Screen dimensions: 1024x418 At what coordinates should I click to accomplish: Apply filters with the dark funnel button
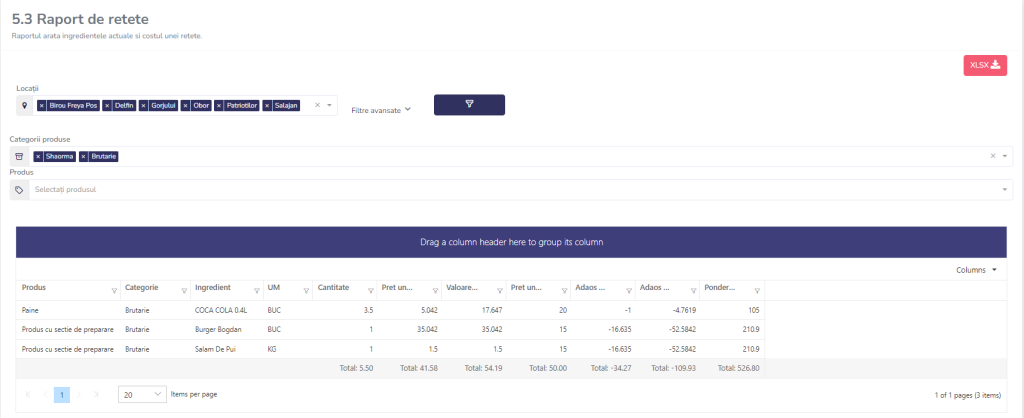(469, 105)
